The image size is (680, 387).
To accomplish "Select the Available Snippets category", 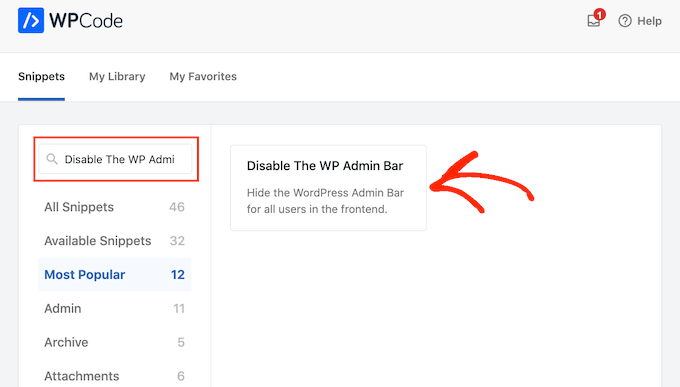I will coord(114,241).
